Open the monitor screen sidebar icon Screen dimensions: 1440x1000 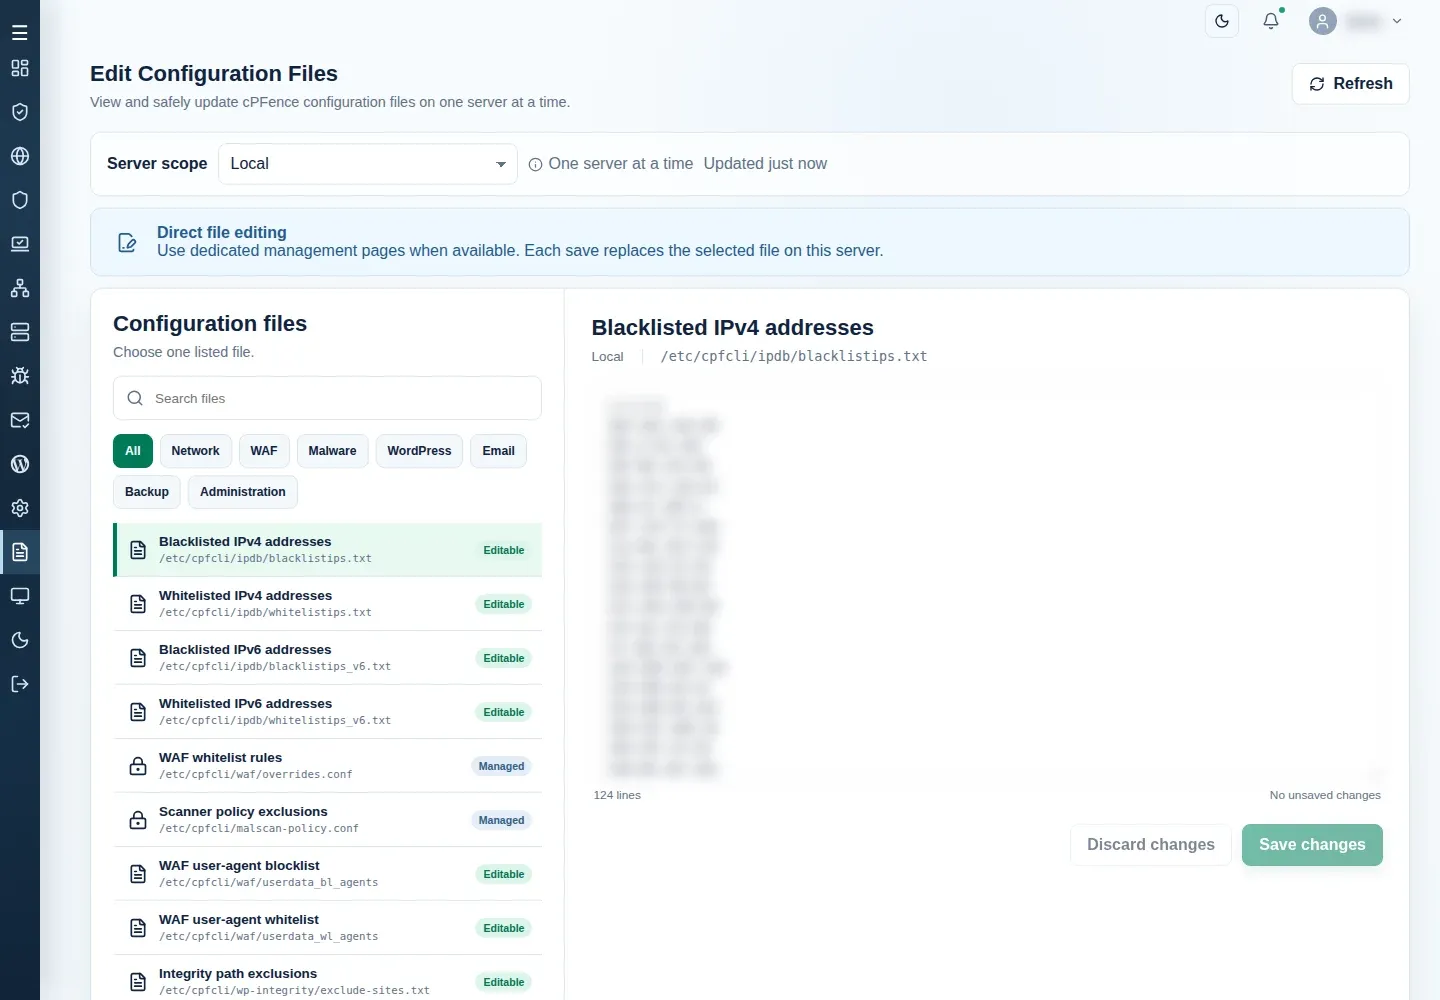(19, 596)
